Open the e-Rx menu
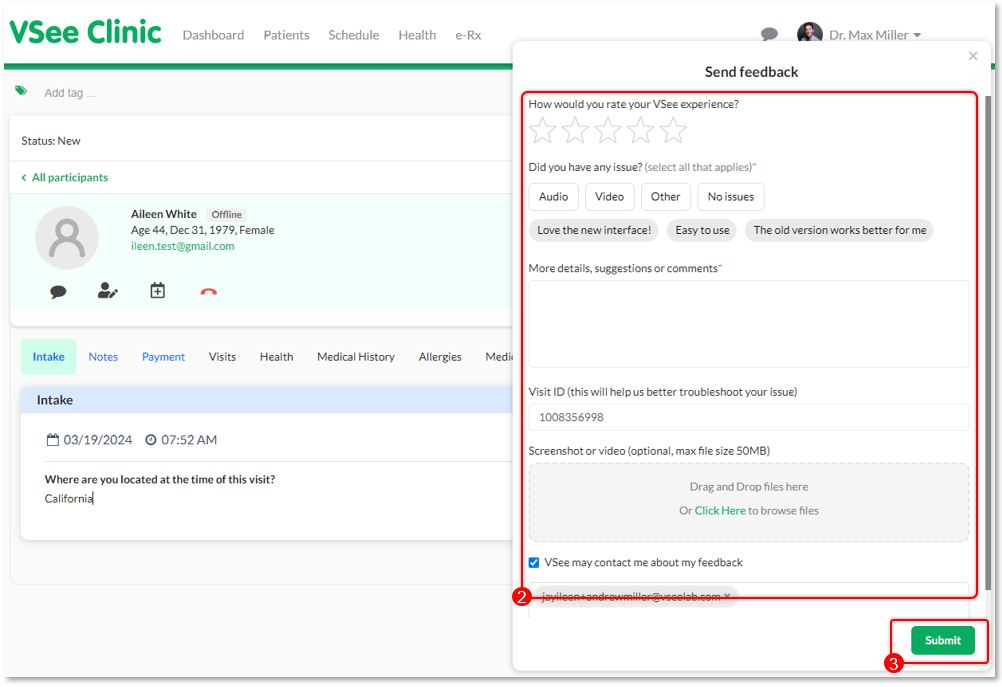The height and width of the screenshot is (687, 1002). 468,35
